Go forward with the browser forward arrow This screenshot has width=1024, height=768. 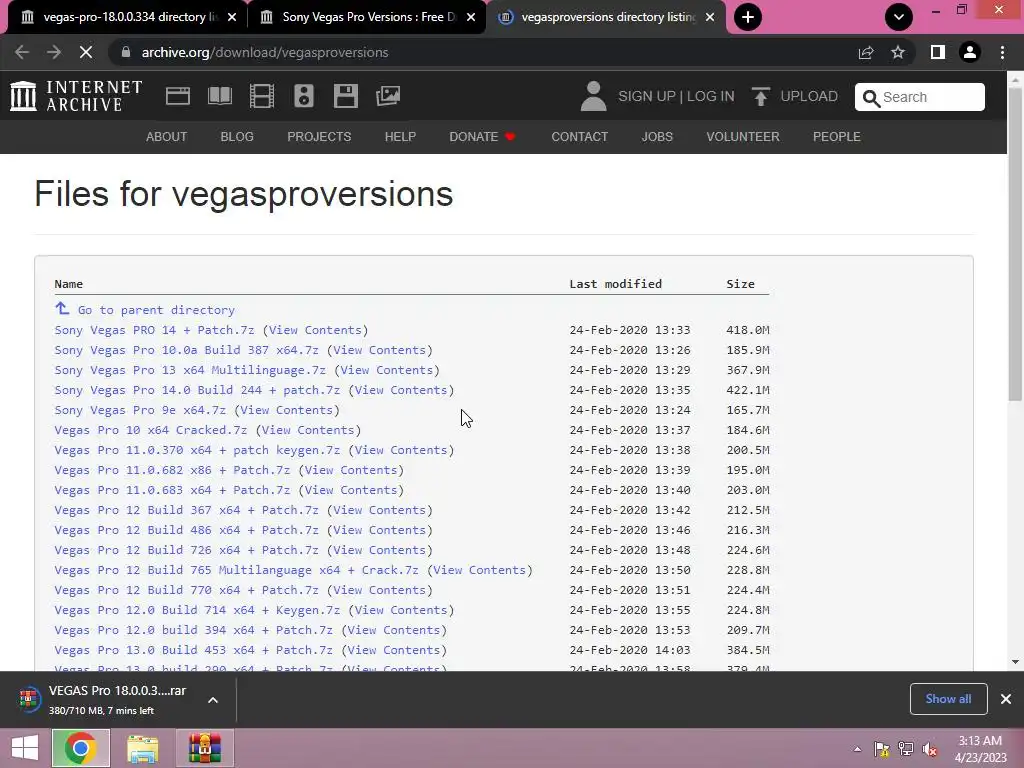[54, 52]
